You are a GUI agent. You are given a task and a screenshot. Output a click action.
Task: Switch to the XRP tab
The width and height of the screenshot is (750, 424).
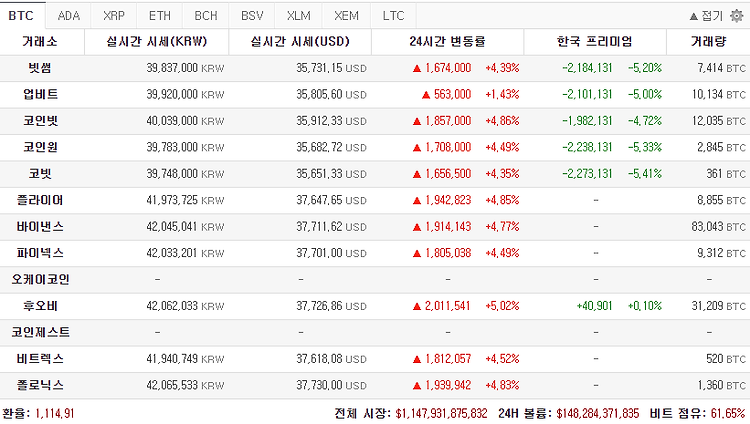(114, 16)
